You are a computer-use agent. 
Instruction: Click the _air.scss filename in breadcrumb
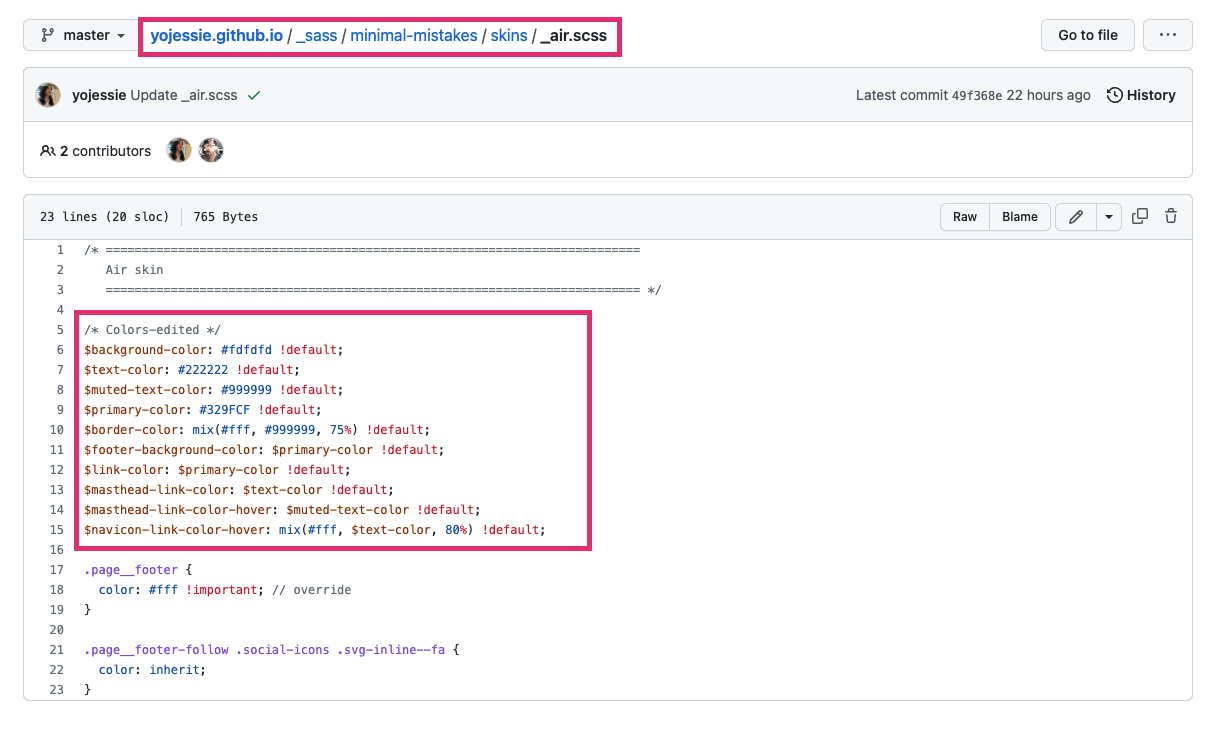pyautogui.click(x=574, y=36)
